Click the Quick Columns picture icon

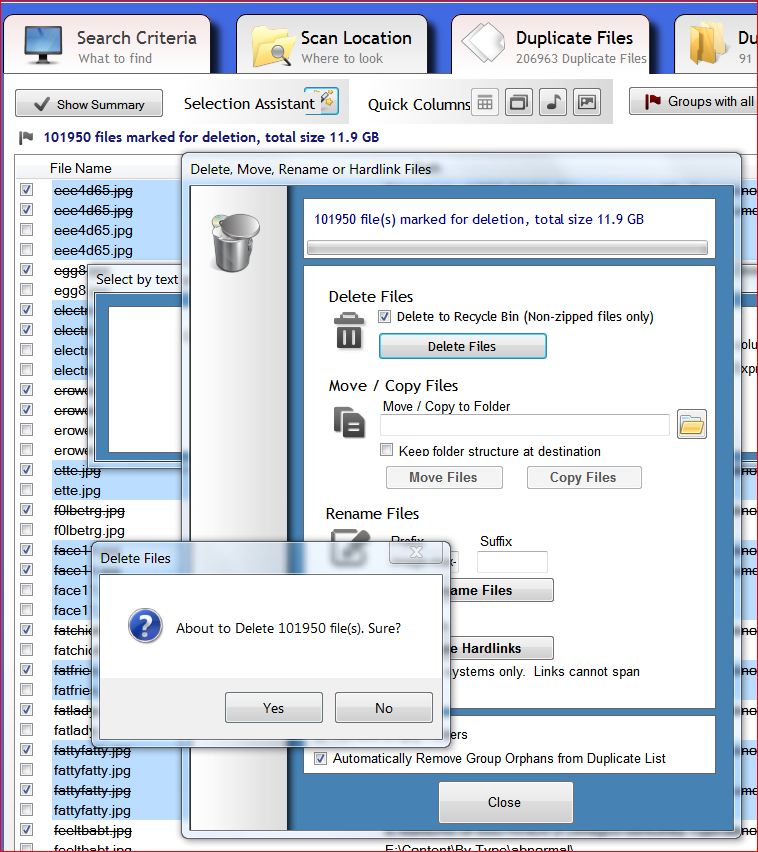tap(586, 102)
